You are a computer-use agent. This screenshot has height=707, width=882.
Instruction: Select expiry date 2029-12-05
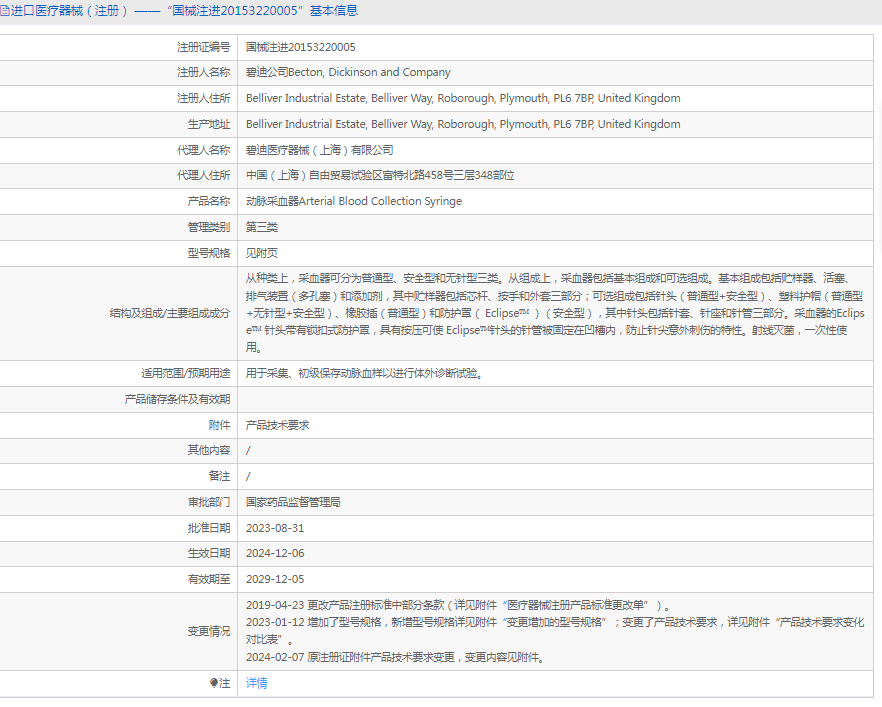[x=275, y=579]
